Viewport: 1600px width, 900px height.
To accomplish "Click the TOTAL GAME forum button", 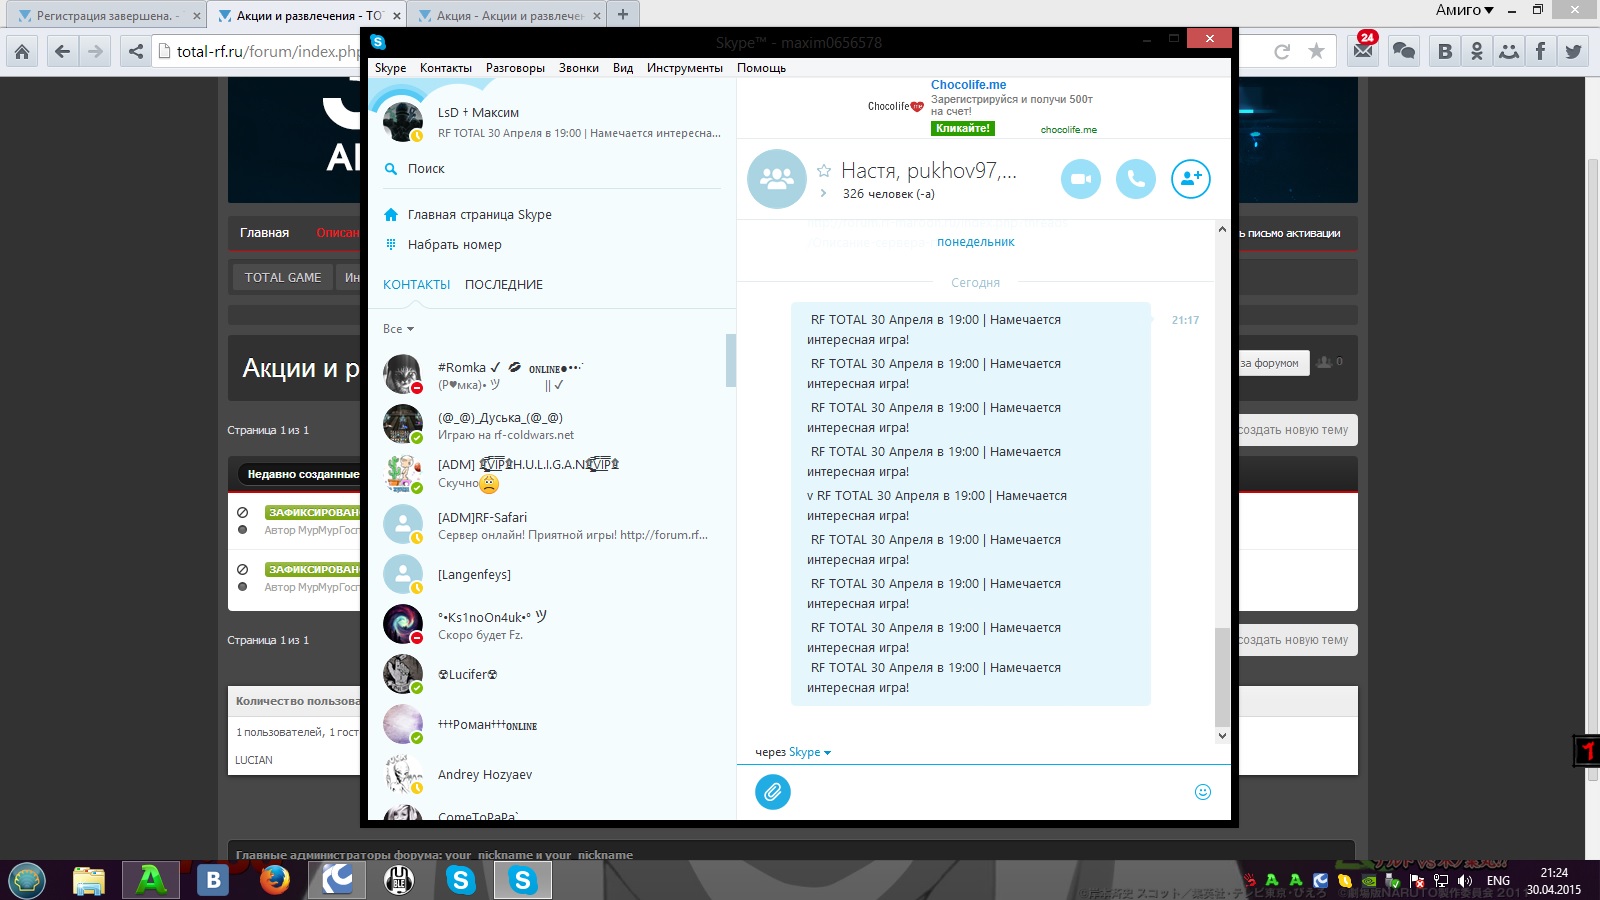I will pyautogui.click(x=283, y=278).
